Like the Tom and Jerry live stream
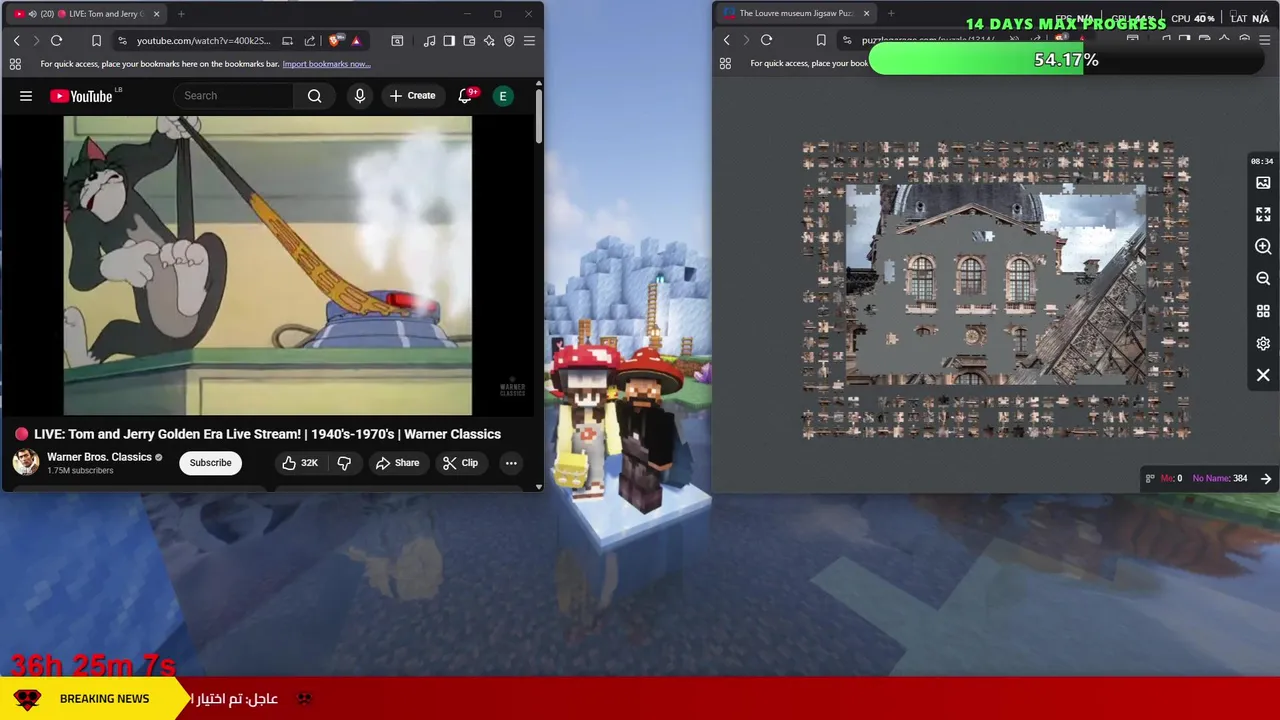This screenshot has height=720, width=1280. 299,463
